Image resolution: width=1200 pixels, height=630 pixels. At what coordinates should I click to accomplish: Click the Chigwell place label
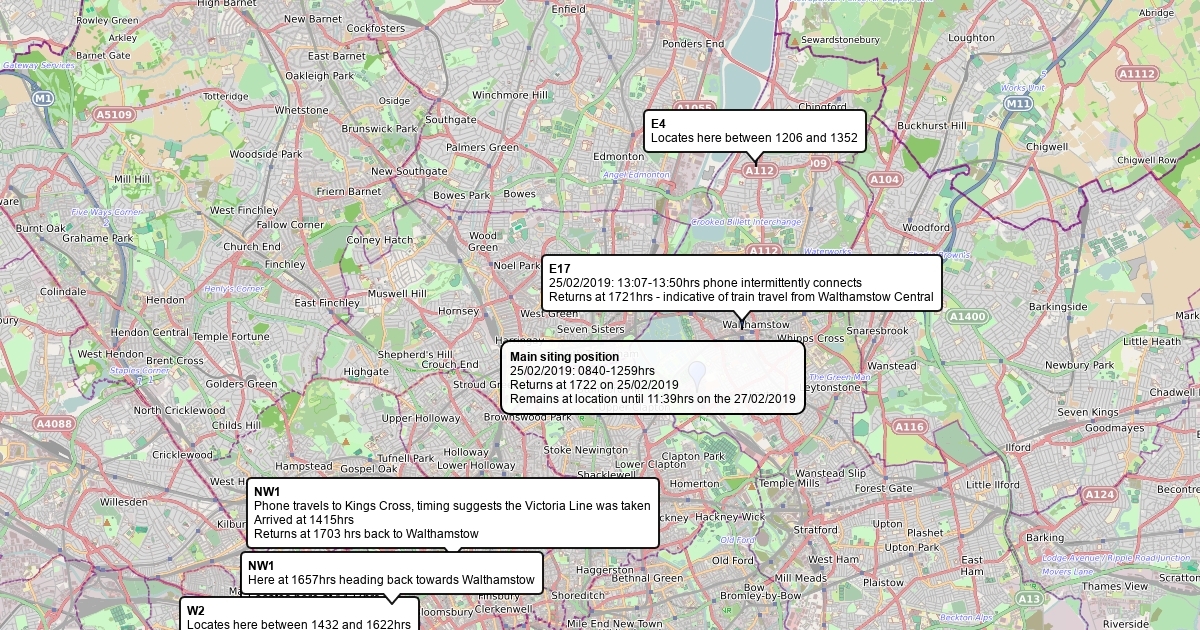(1046, 146)
